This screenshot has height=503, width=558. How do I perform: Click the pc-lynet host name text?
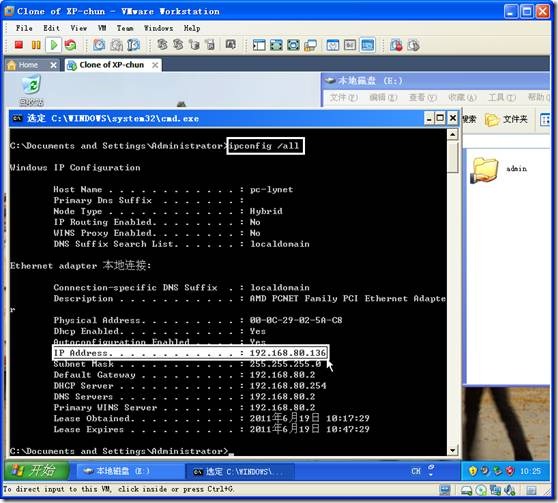click(272, 189)
